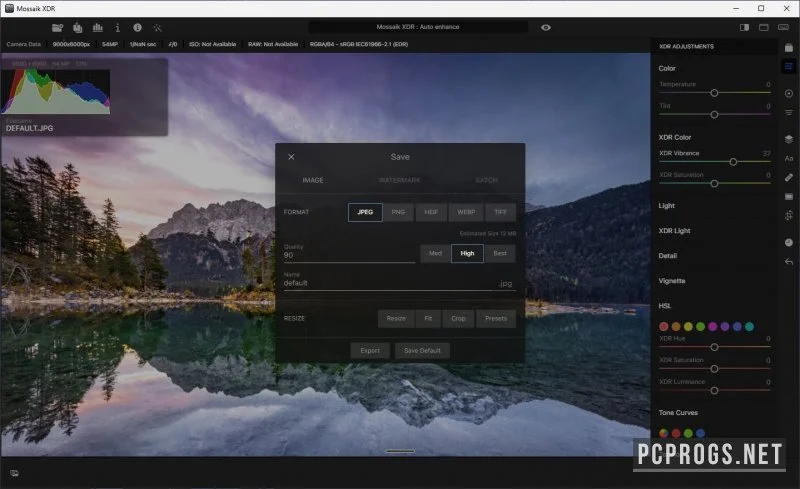Click the Tint slider handle

click(x=714, y=114)
